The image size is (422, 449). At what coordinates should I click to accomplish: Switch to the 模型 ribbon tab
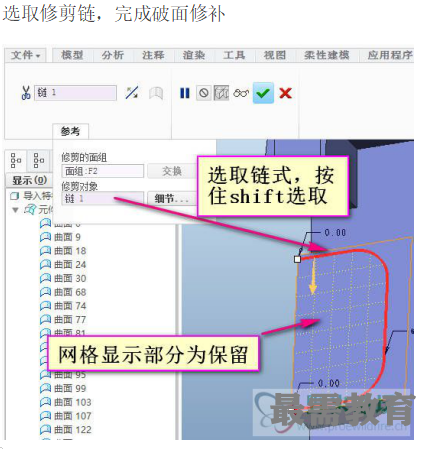click(x=72, y=55)
